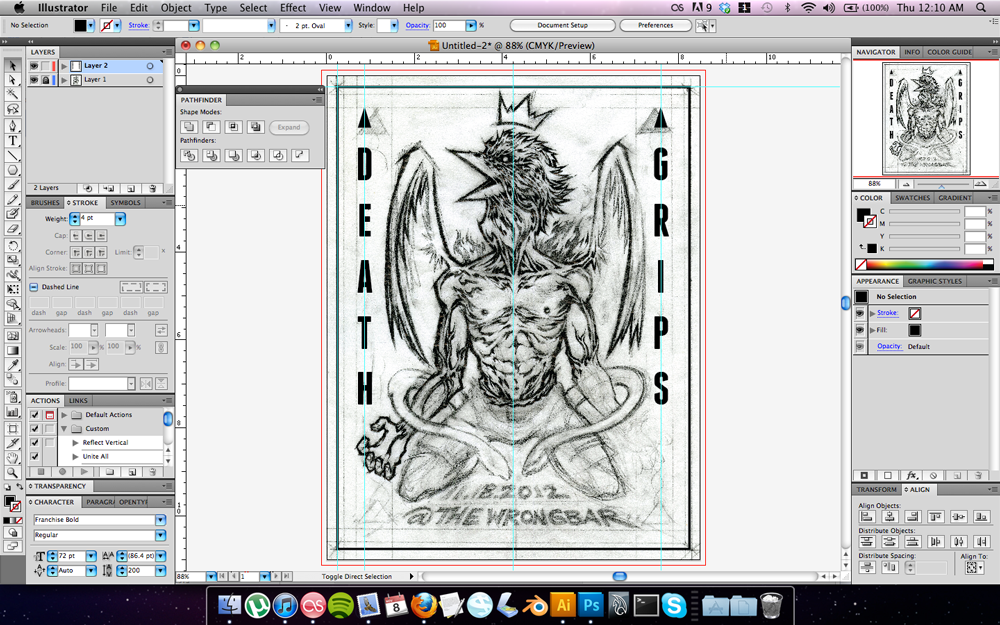
Task: Select the Column Graph tool
Action: coord(13,412)
